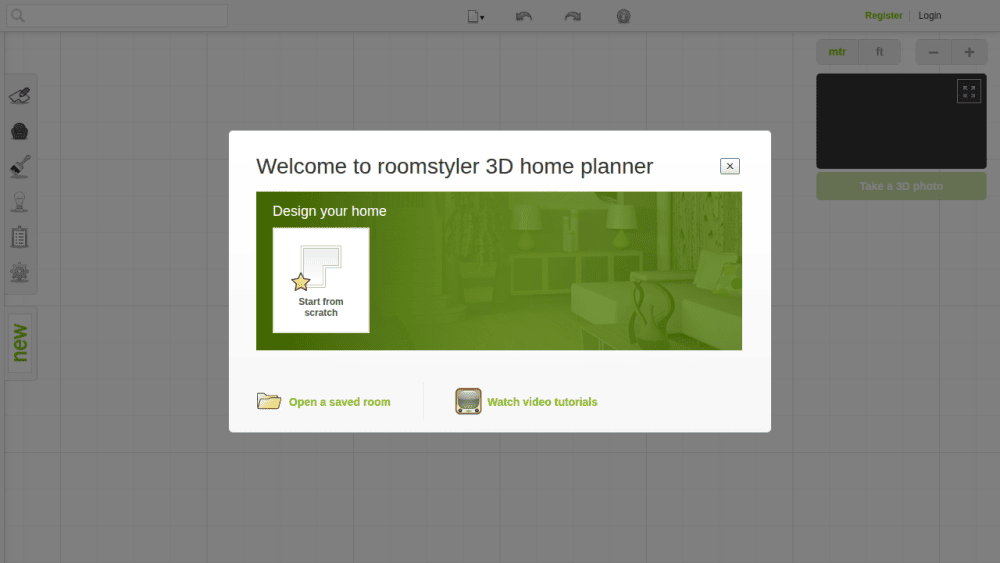Open the settings gear icon in sidebar
The width and height of the screenshot is (1000, 563).
[20, 272]
